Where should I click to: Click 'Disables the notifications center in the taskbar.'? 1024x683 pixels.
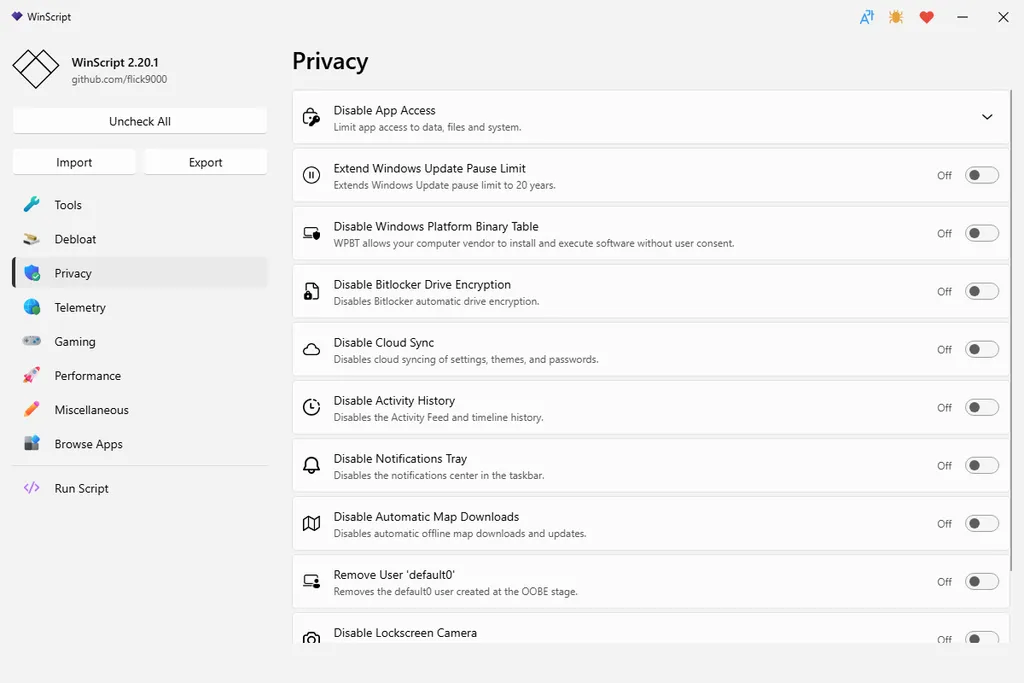[439, 476]
